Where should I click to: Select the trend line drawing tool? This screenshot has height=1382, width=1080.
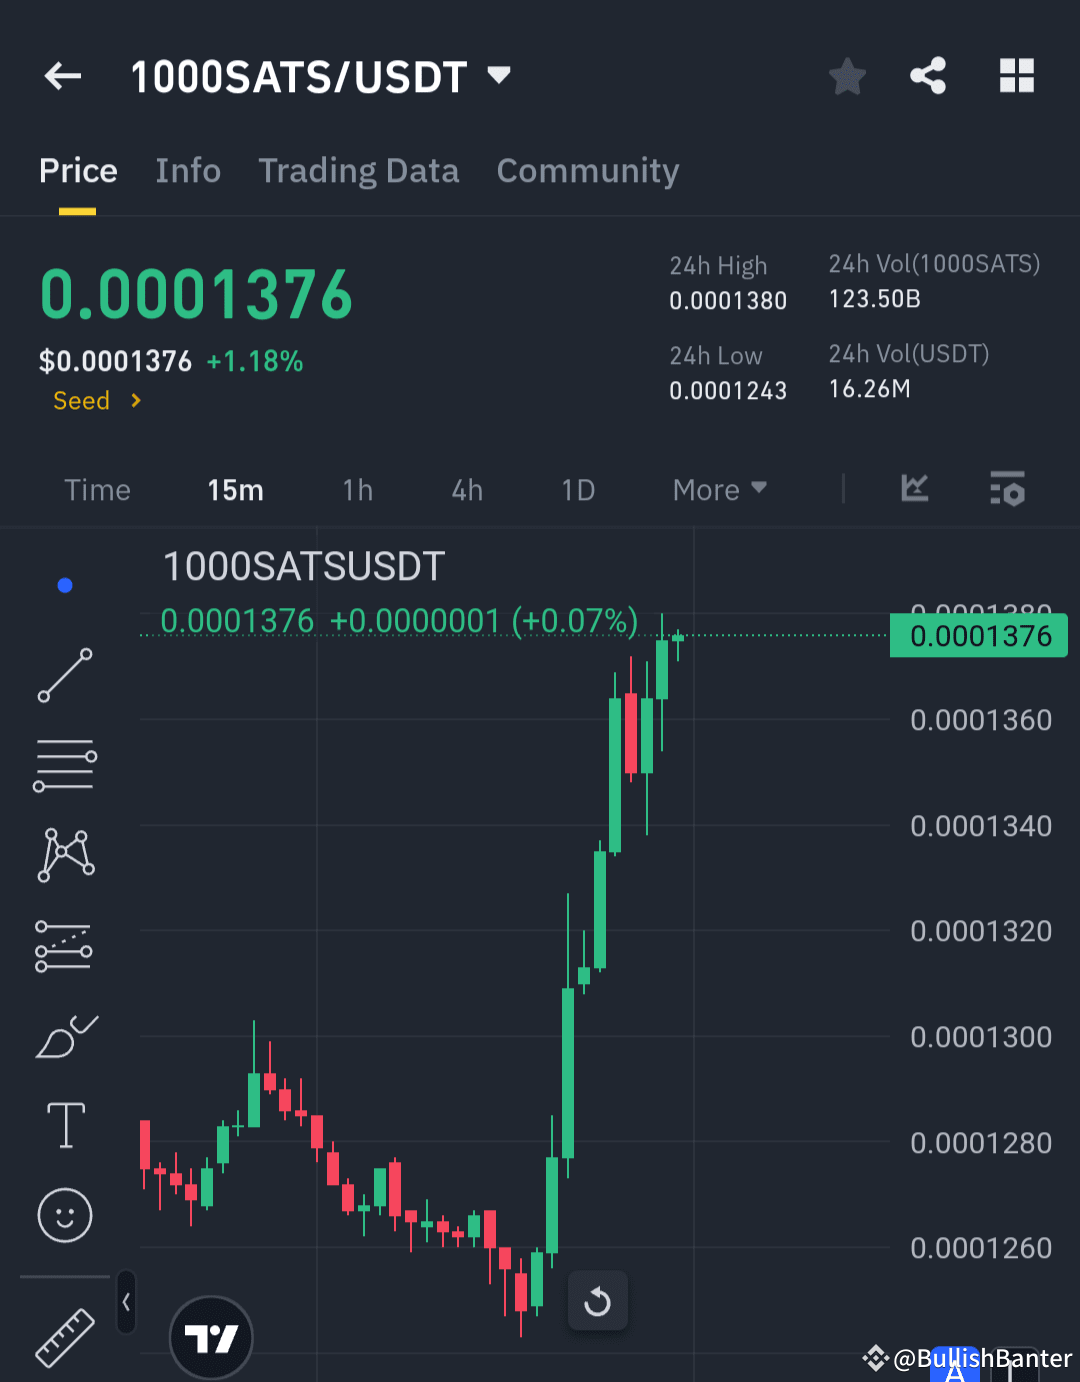pyautogui.click(x=64, y=676)
